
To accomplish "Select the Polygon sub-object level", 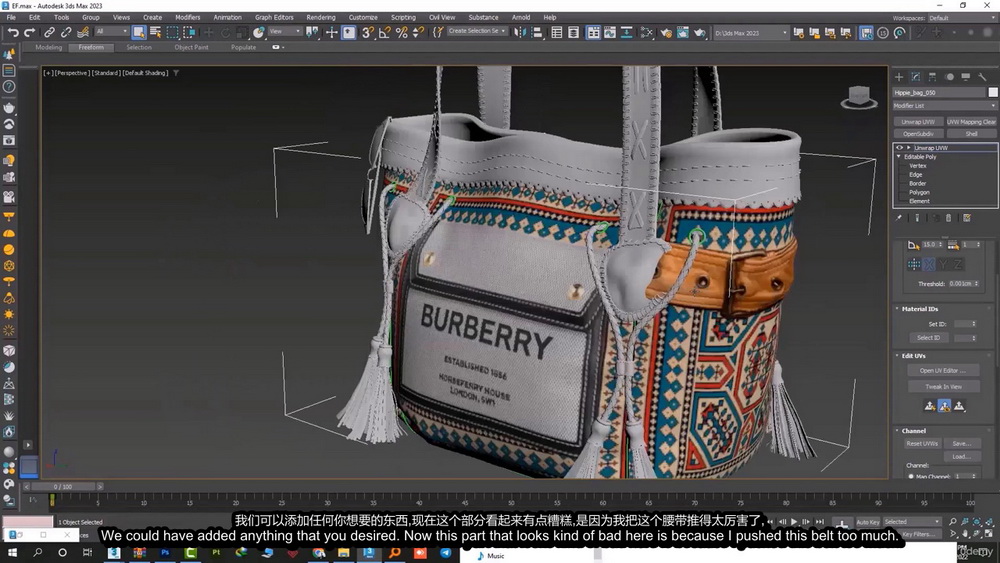I will [919, 193].
